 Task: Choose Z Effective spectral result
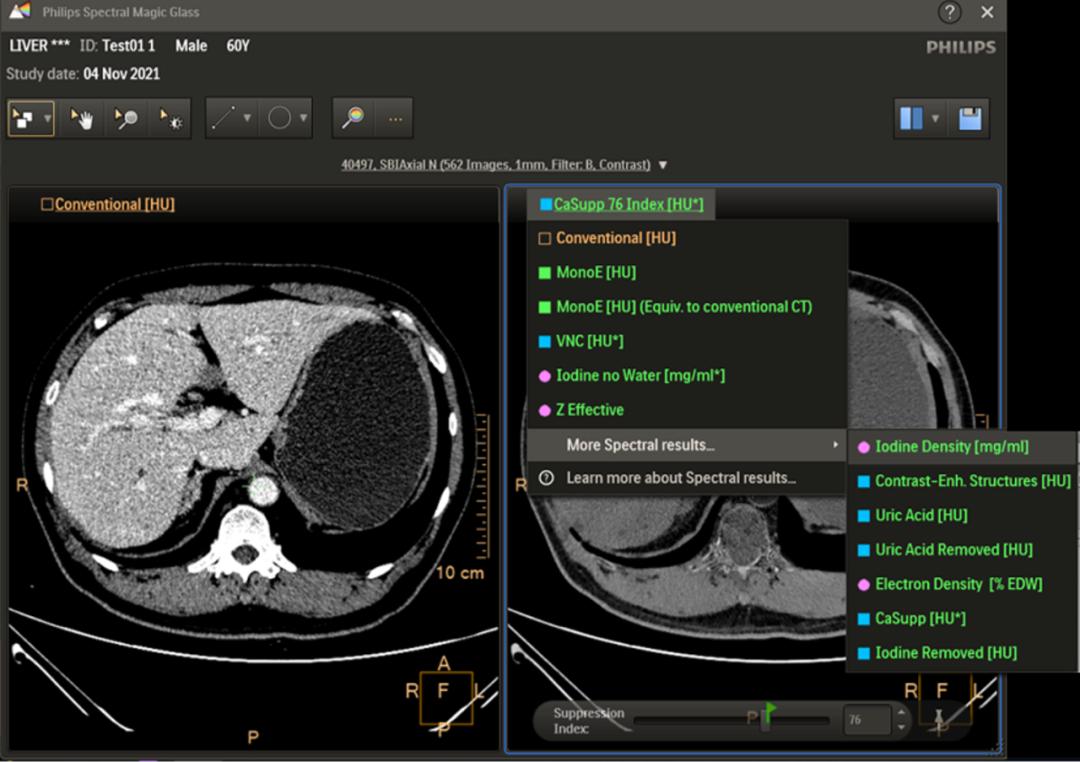[589, 410]
